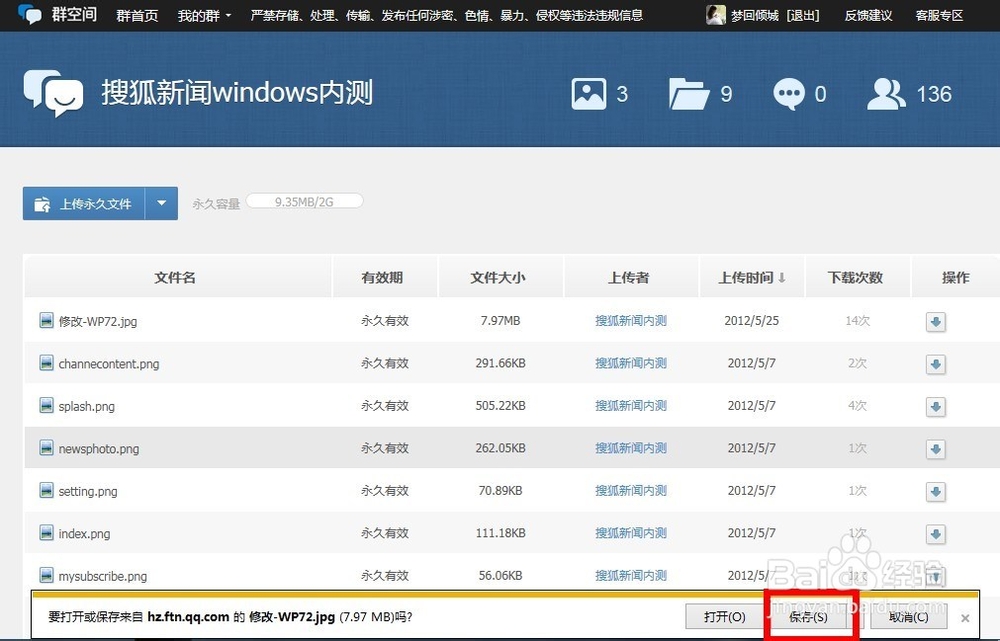This screenshot has height=641, width=1000.
Task: Toggle the 上传时间 column sort order
Action: (751, 277)
